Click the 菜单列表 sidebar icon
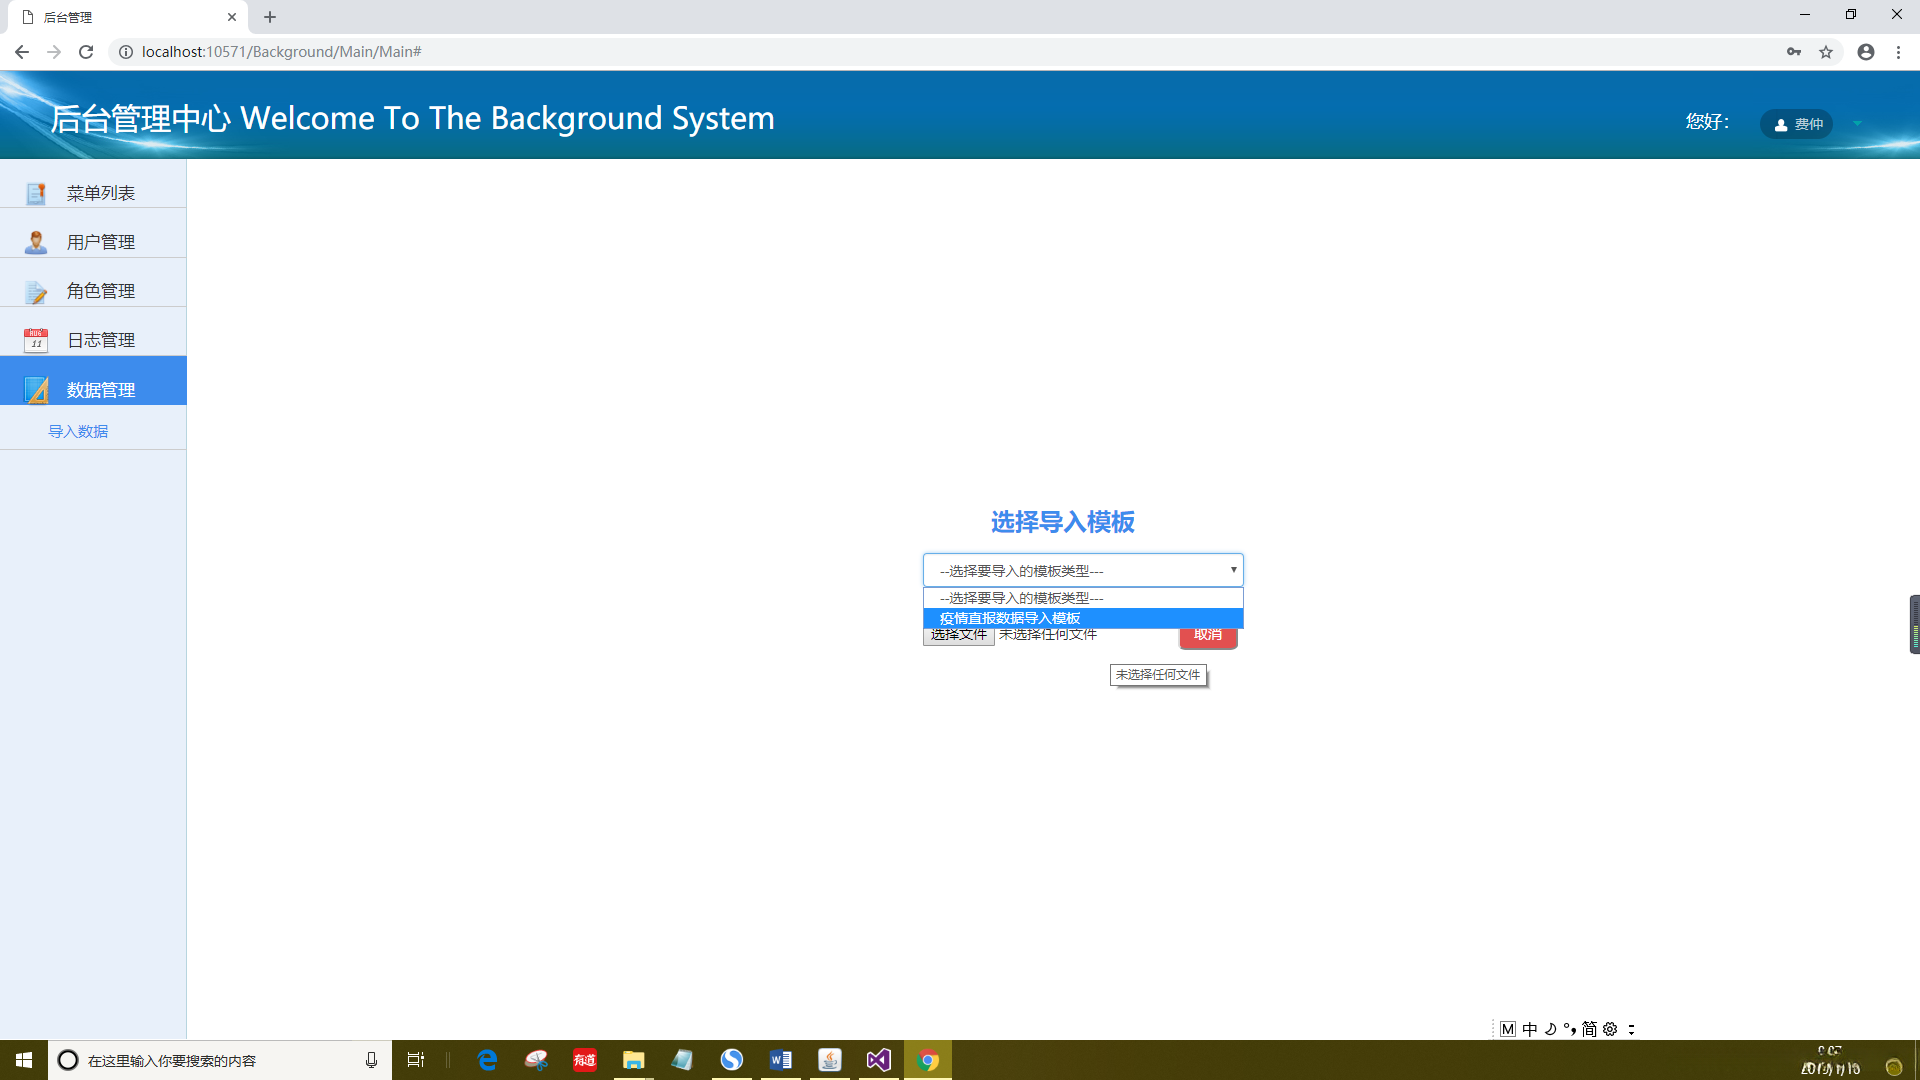Screen dimensions: 1920x1080 [36, 193]
